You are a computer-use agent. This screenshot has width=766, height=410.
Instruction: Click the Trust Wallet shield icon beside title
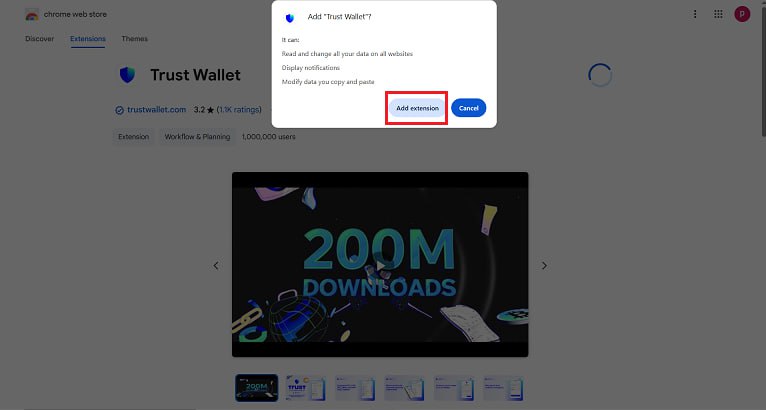coord(127,75)
